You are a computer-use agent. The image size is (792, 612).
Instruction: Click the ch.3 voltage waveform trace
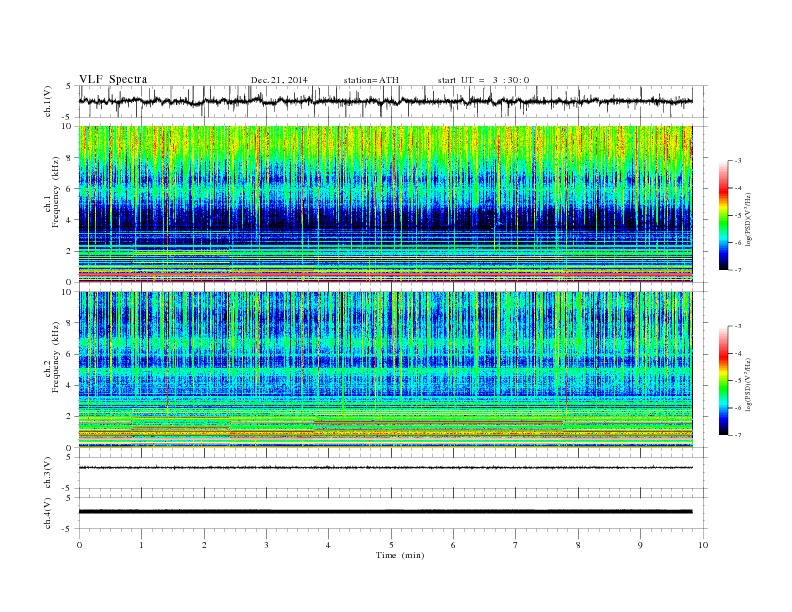385,468
